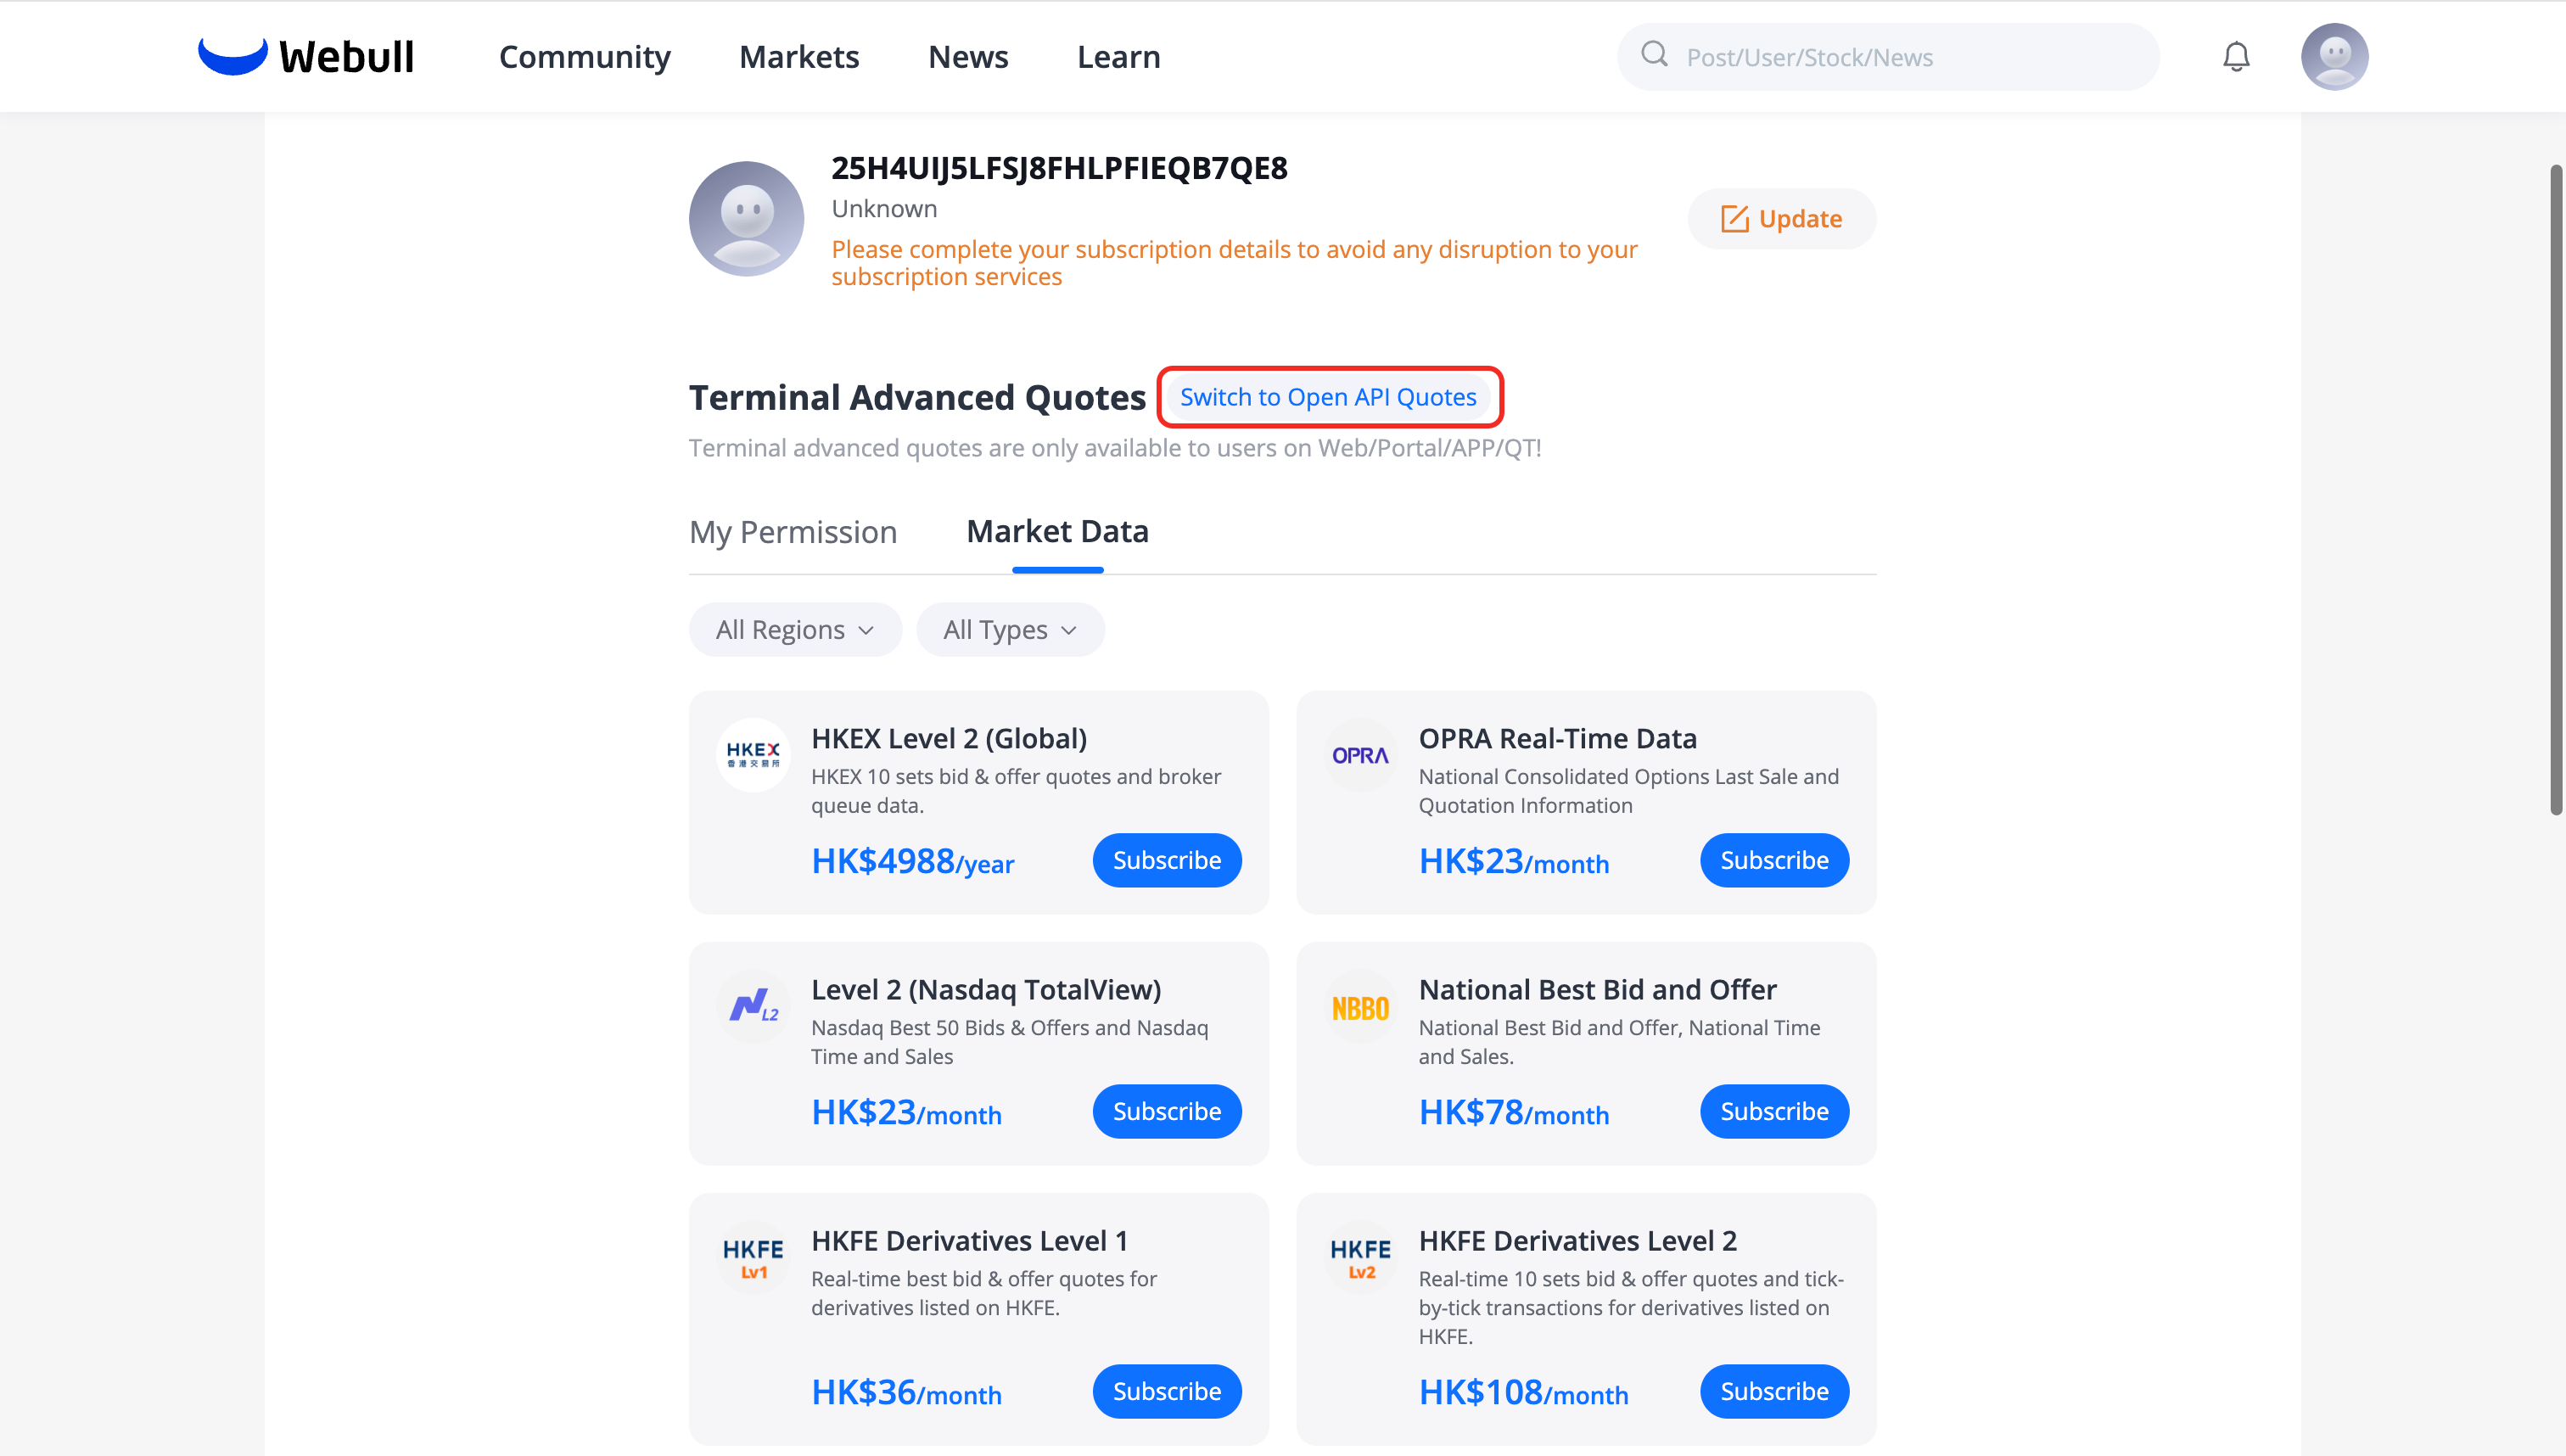This screenshot has height=1456, width=2566.
Task: Click the 'Unknown' status text
Action: click(x=884, y=209)
